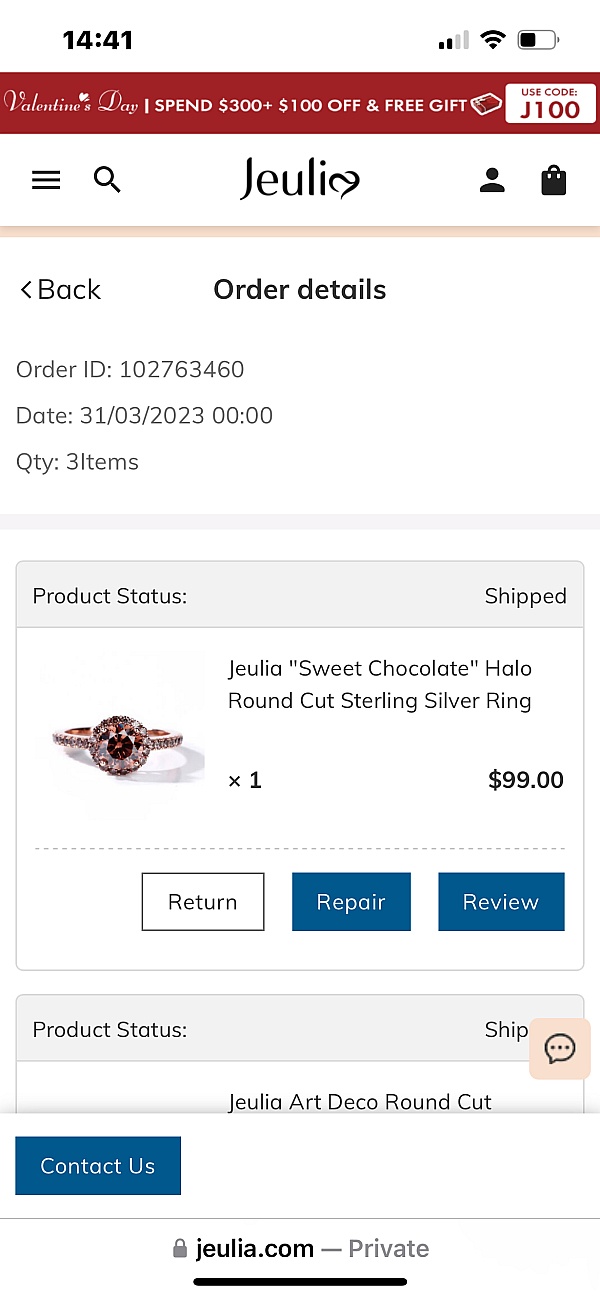Image resolution: width=600 pixels, height=1298 pixels.
Task: Open the shopping bag icon
Action: pos(553,180)
